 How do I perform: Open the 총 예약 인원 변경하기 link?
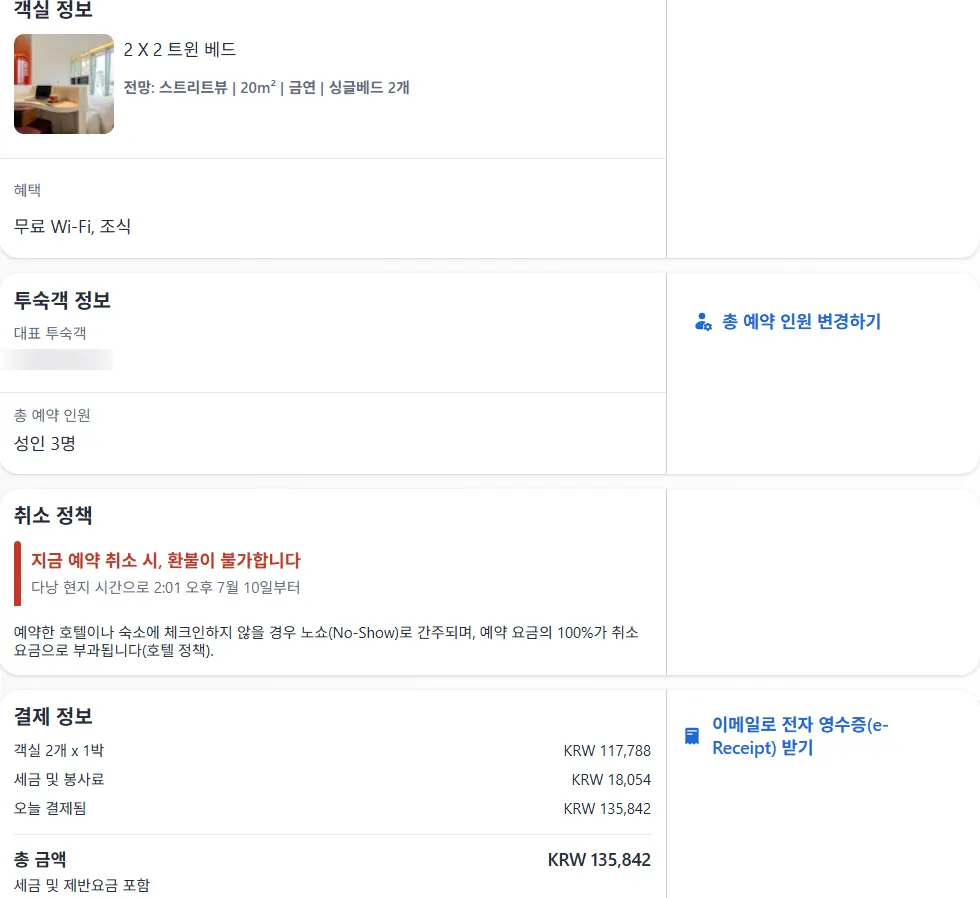click(801, 321)
